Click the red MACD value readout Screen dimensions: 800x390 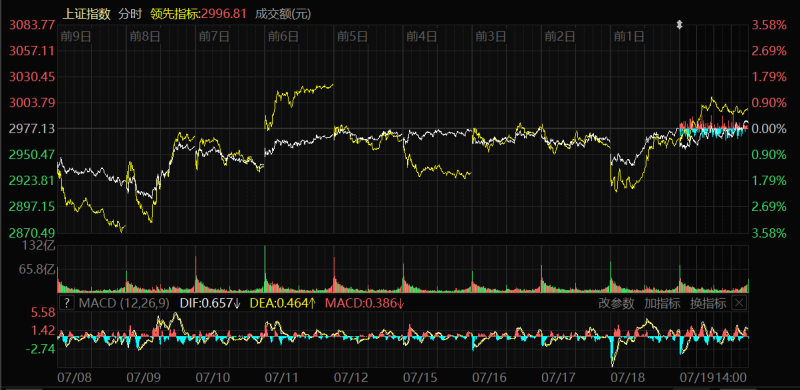(x=365, y=303)
